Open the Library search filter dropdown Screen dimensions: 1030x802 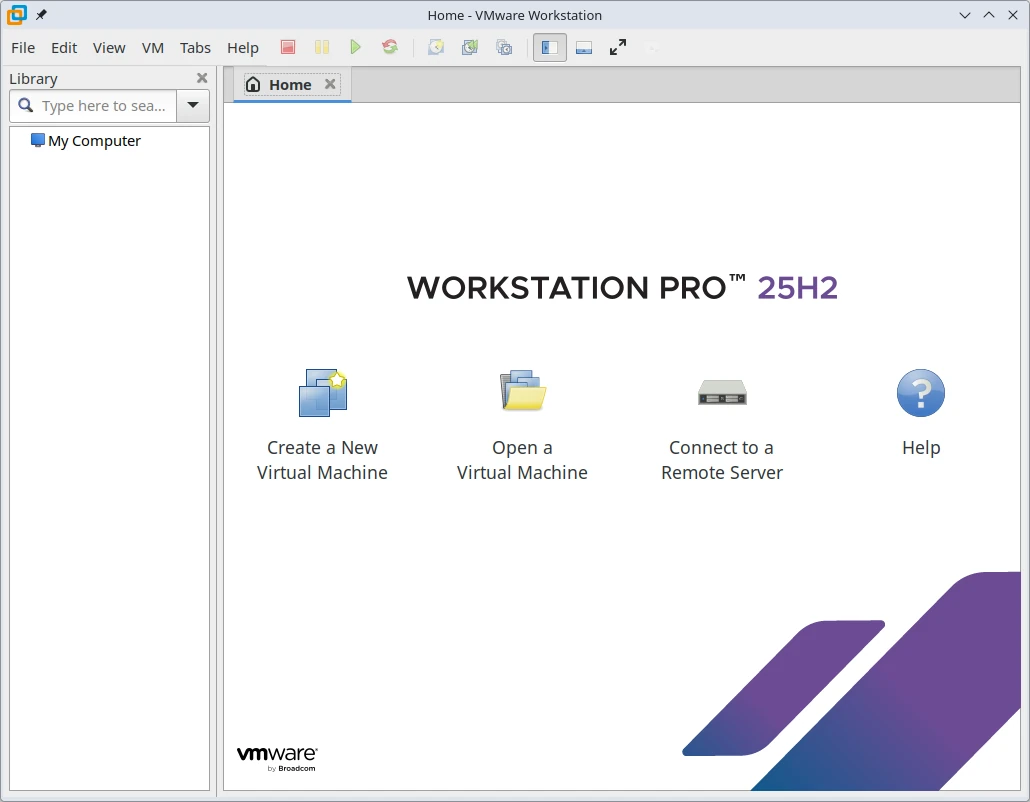click(192, 105)
